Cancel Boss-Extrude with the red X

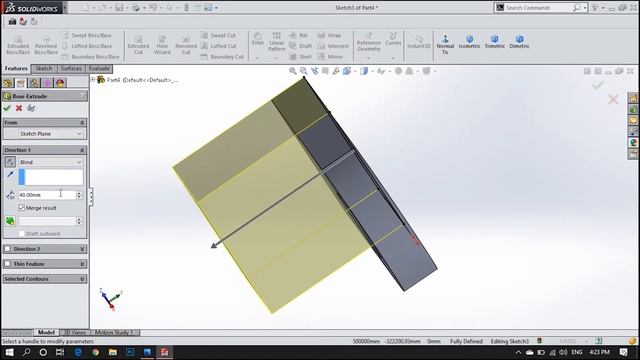pyautogui.click(x=19, y=108)
